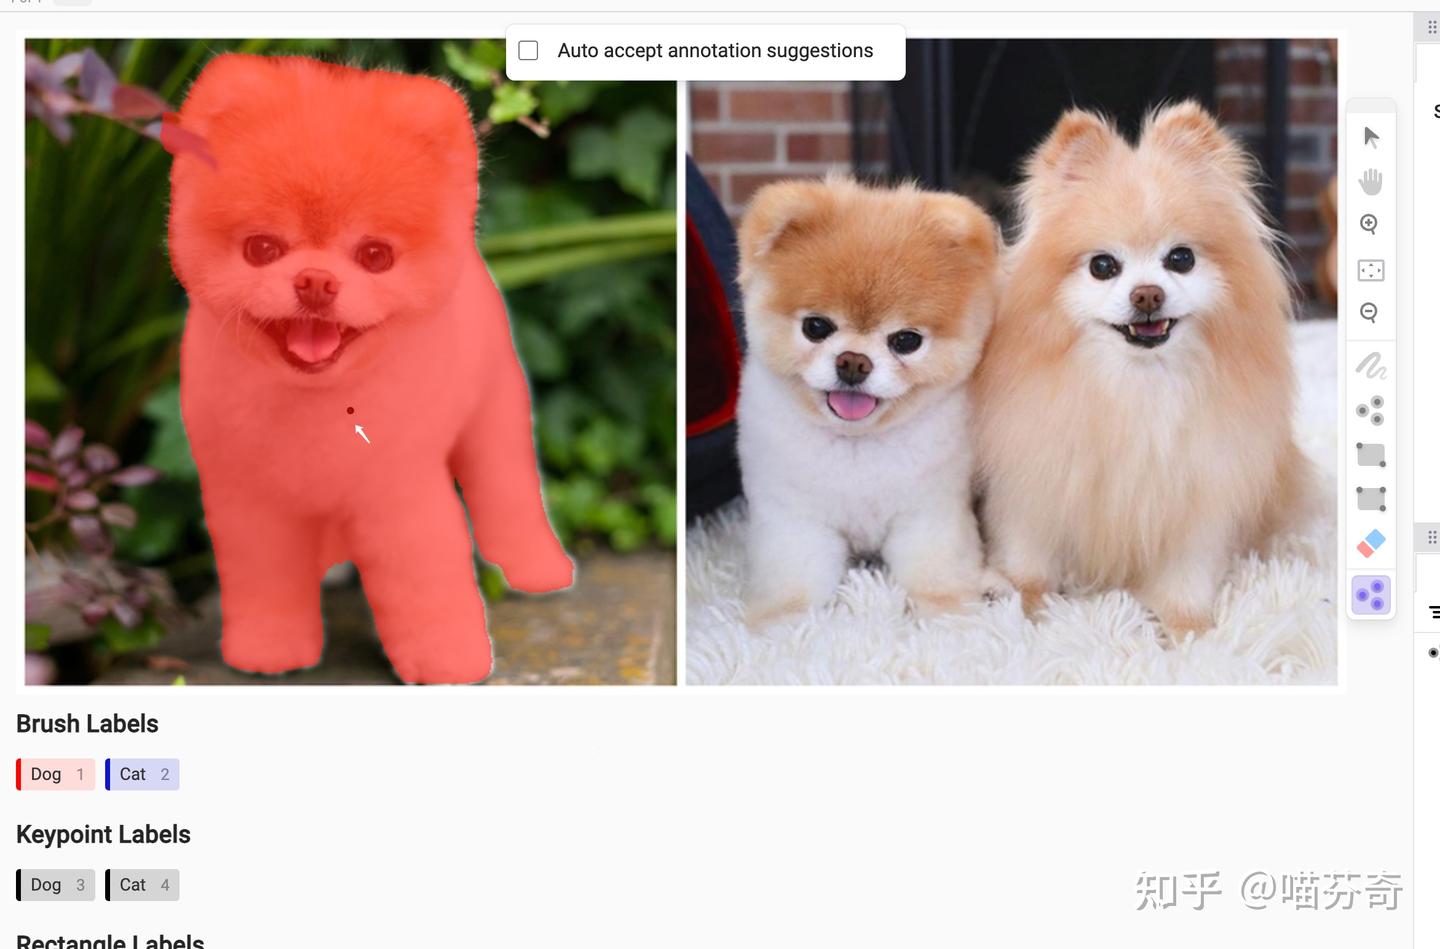Activate the purple smart keypoint tool
Viewport: 1440px width, 949px height.
[1371, 595]
